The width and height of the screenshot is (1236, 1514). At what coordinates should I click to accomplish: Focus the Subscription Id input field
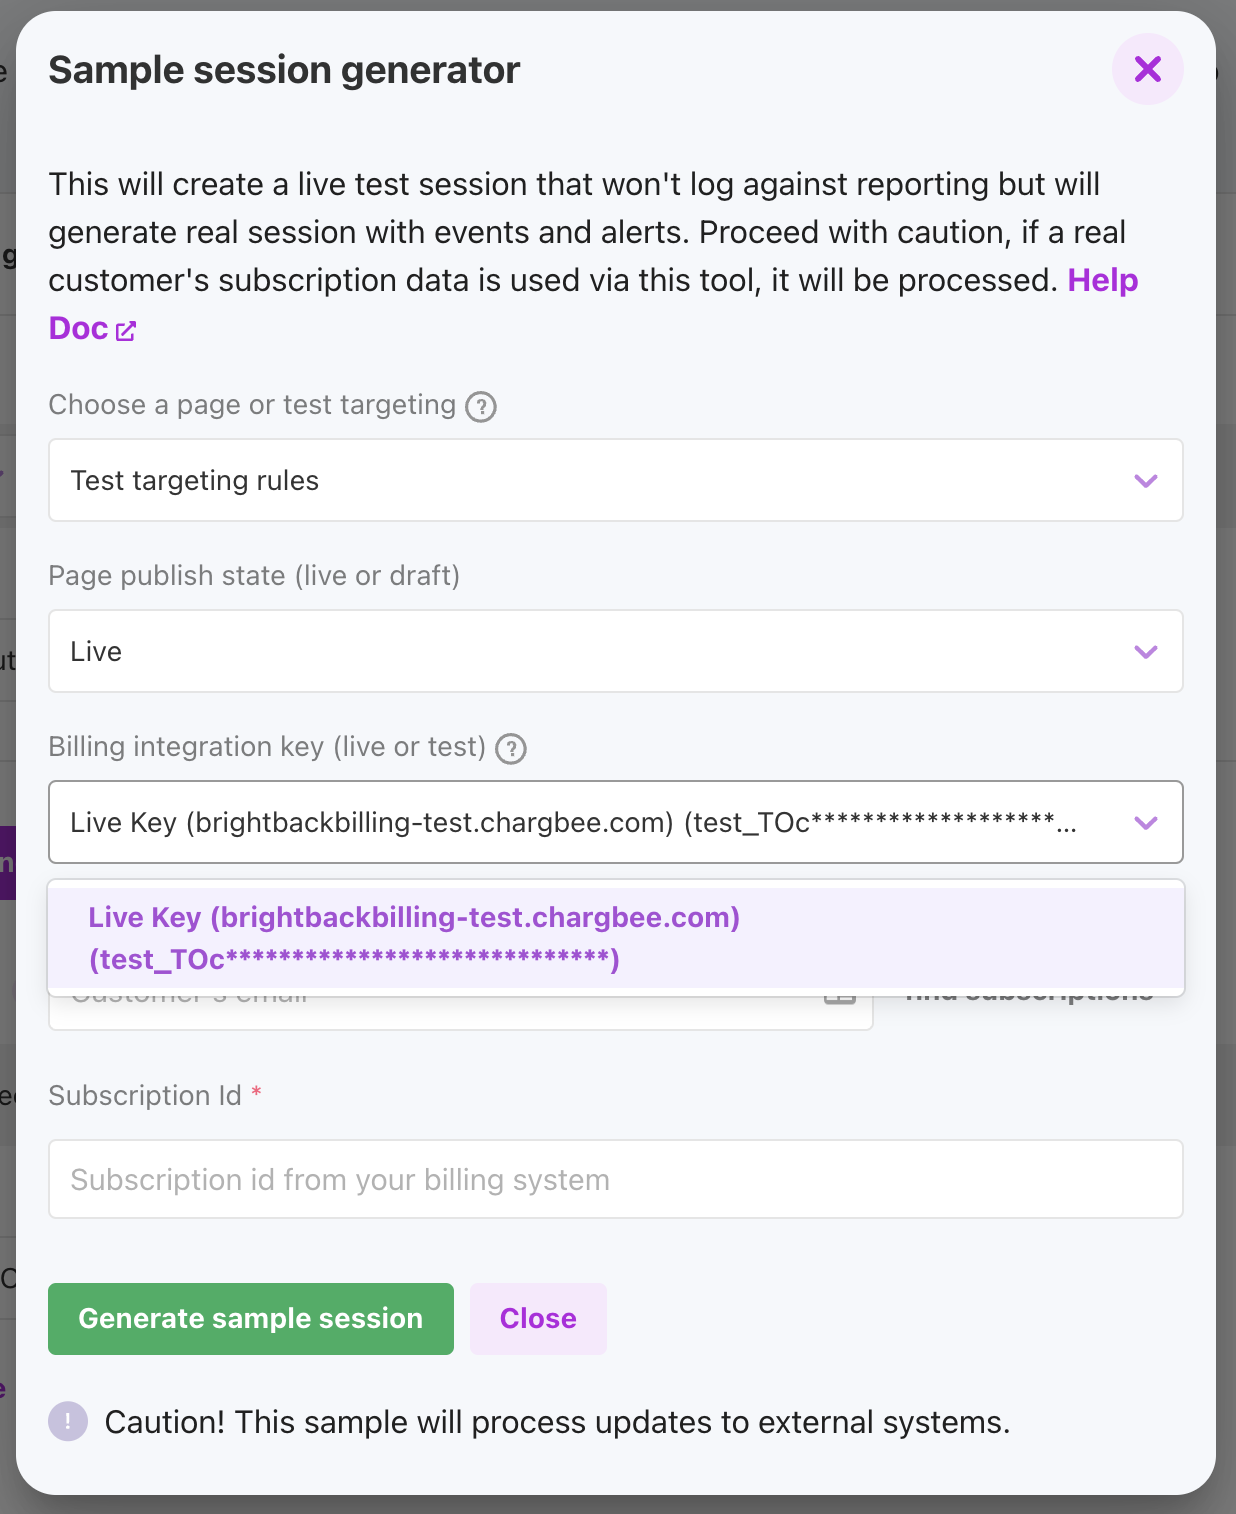[614, 1179]
